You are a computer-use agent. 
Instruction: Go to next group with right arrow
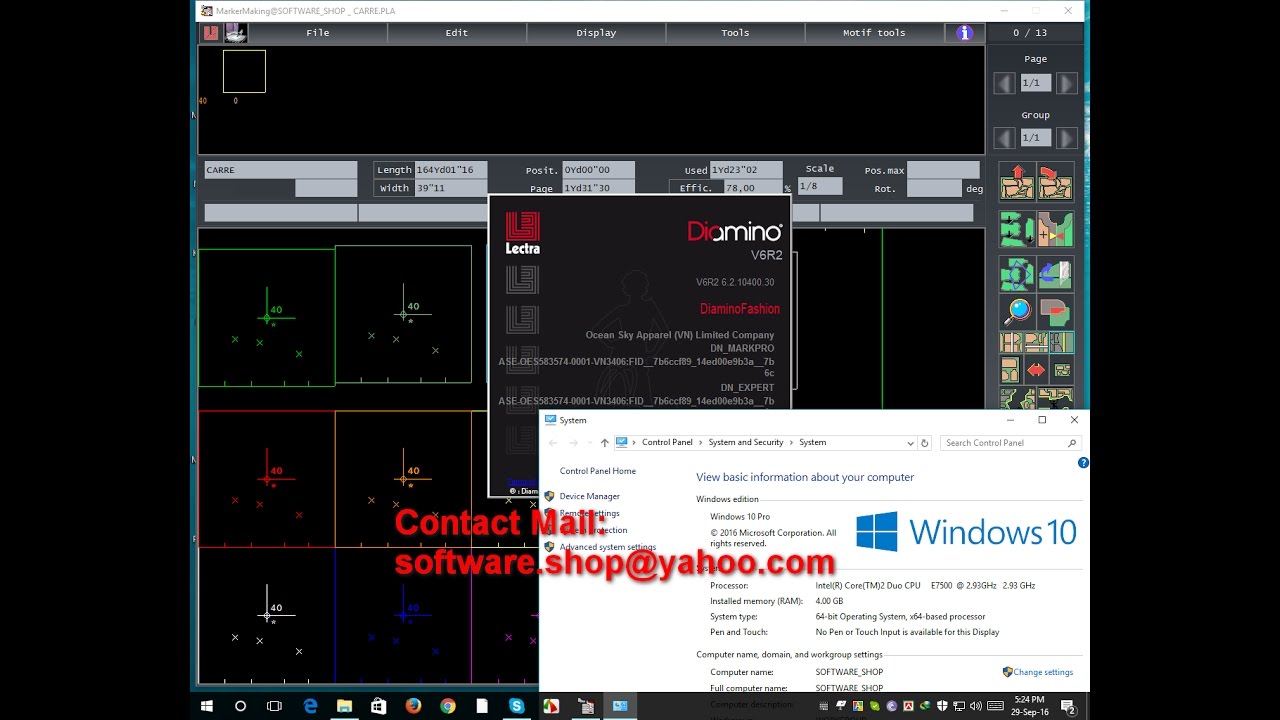[x=1066, y=138]
